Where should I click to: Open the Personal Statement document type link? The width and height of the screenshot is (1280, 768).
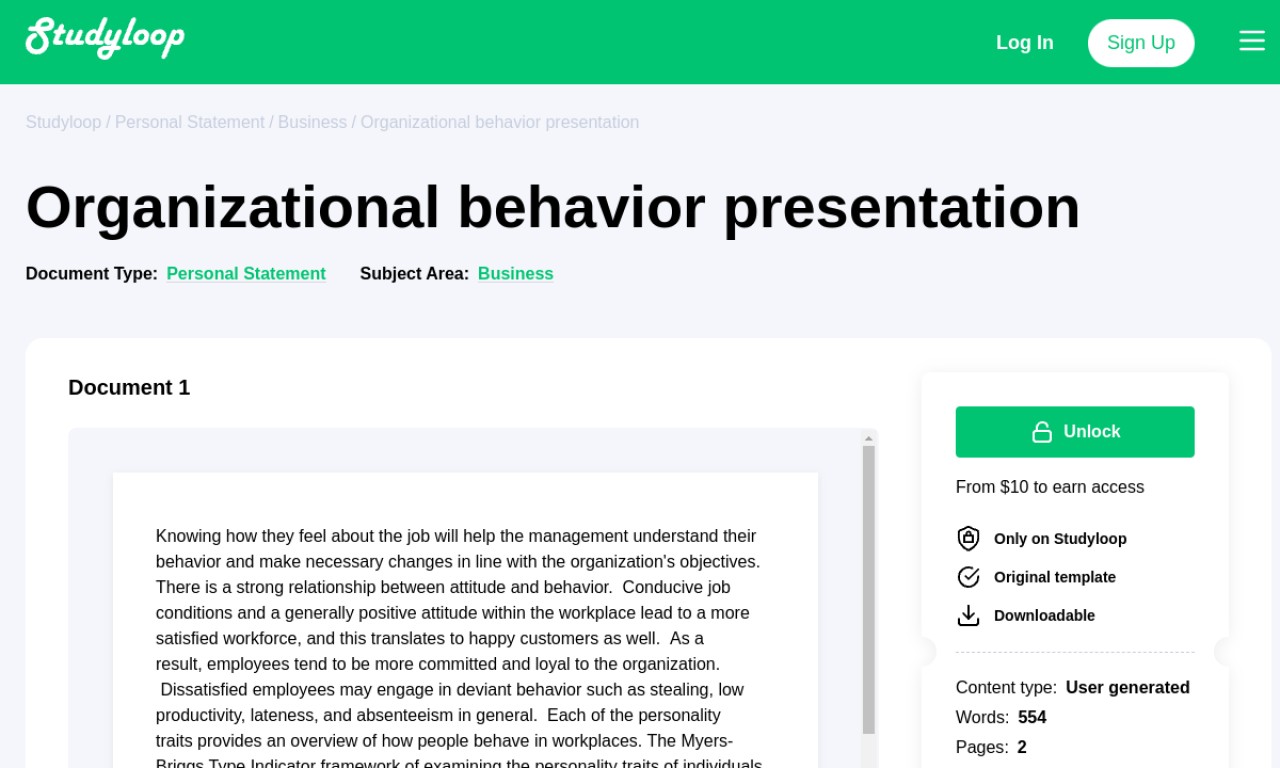coord(246,274)
